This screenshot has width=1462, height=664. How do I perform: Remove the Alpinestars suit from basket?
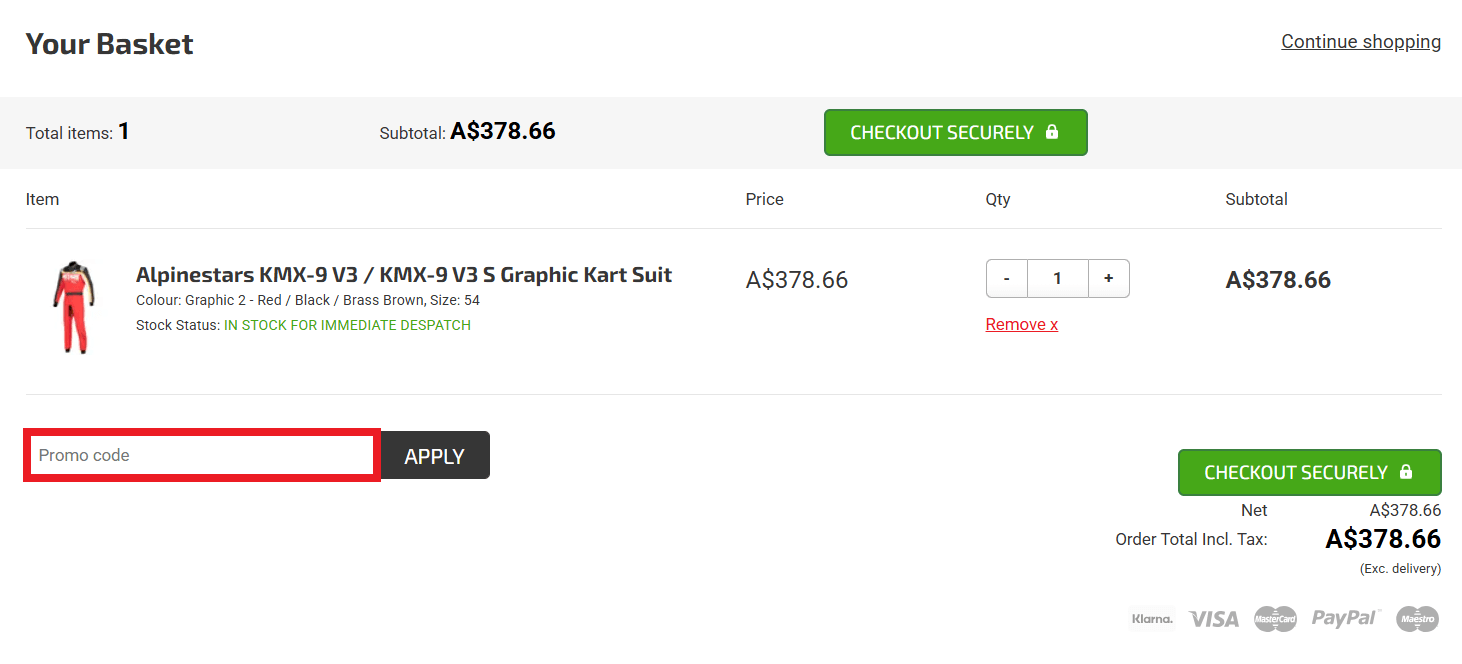tap(1021, 324)
